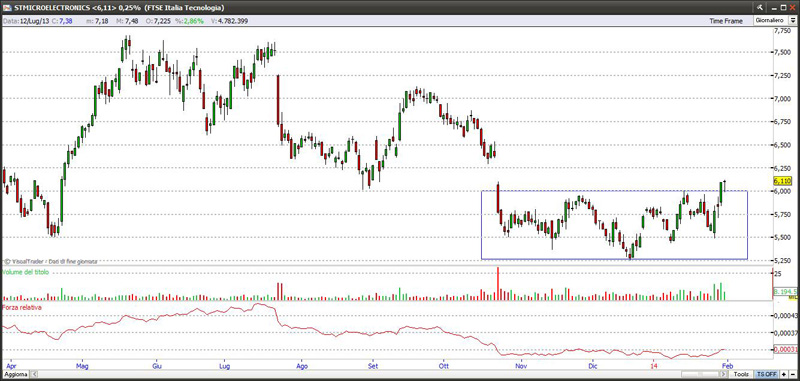Click the Feb label on time axis
This screenshot has height=381, width=800.
[x=728, y=366]
